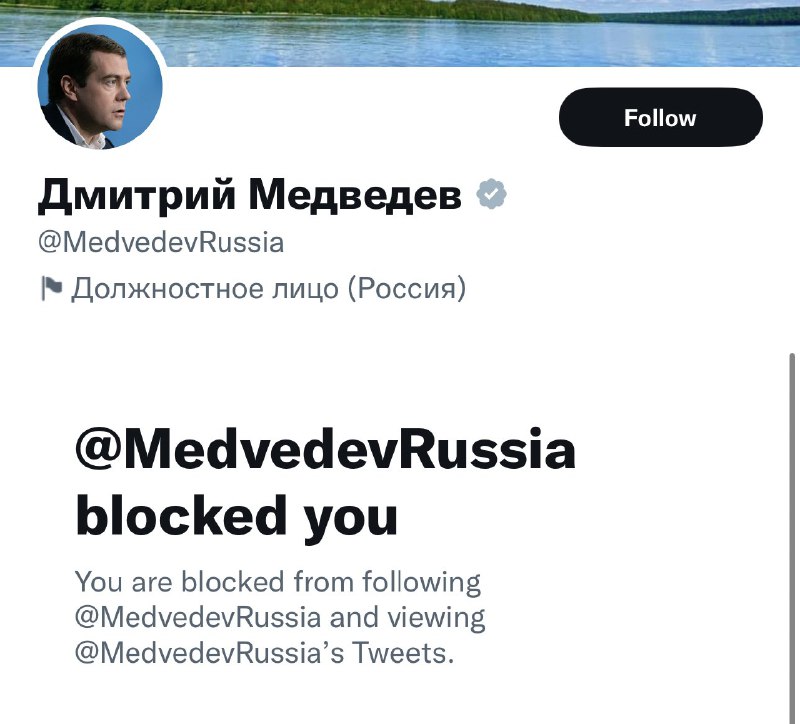Click the vertical scrollbar on the right edge
The height and width of the screenshot is (724, 800).
click(x=792, y=536)
